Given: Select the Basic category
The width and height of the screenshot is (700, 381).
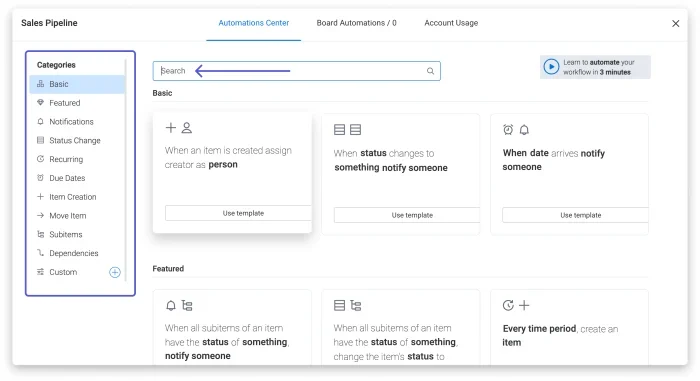Looking at the screenshot, I should point(77,84).
